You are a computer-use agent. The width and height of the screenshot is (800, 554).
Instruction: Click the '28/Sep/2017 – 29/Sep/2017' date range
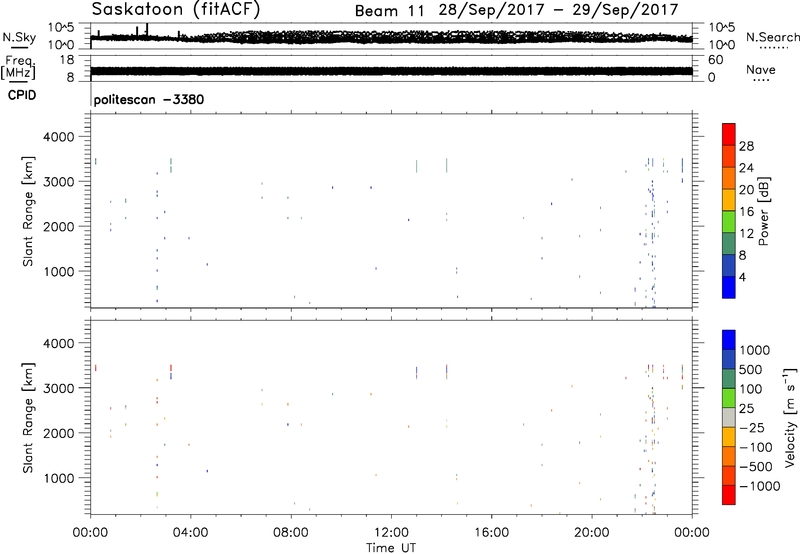coord(558,10)
